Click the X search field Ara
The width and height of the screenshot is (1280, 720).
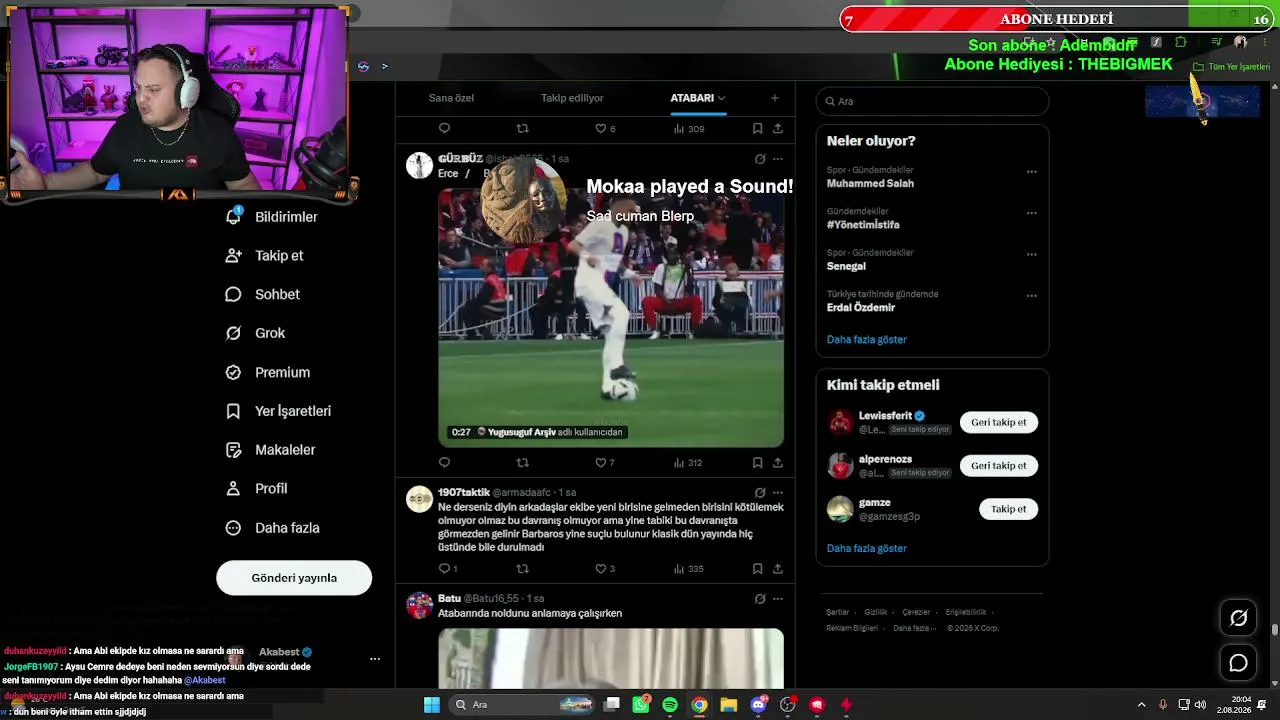point(932,101)
